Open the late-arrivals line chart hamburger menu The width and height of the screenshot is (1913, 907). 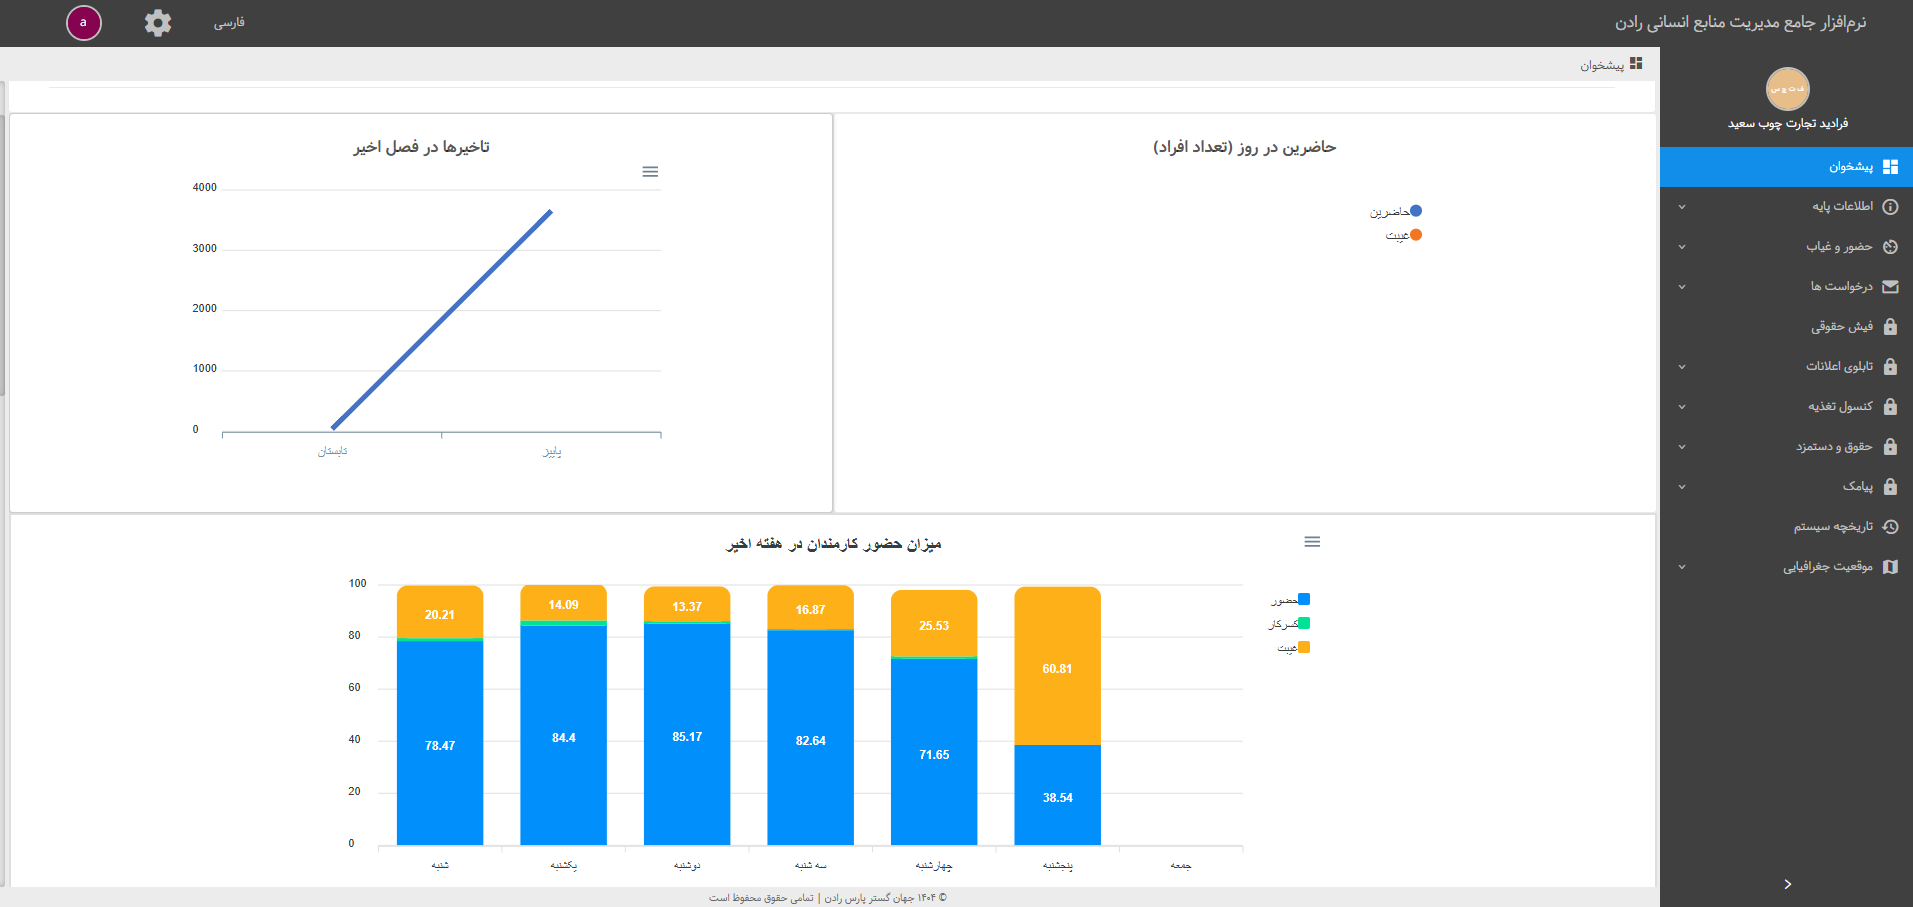pos(650,172)
